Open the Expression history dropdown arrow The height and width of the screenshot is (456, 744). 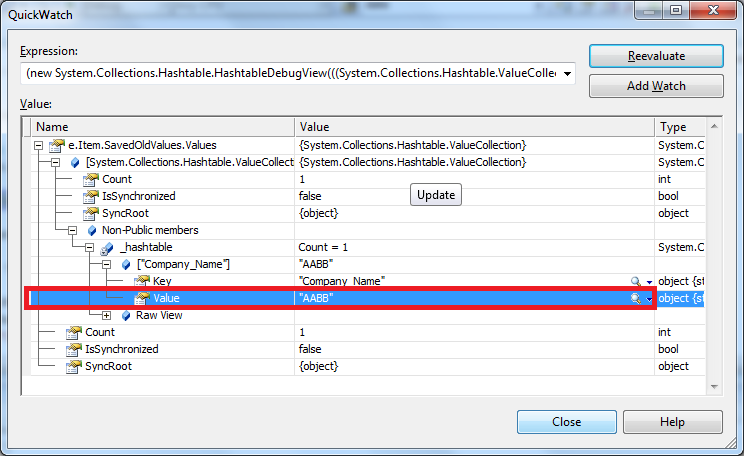pos(567,74)
